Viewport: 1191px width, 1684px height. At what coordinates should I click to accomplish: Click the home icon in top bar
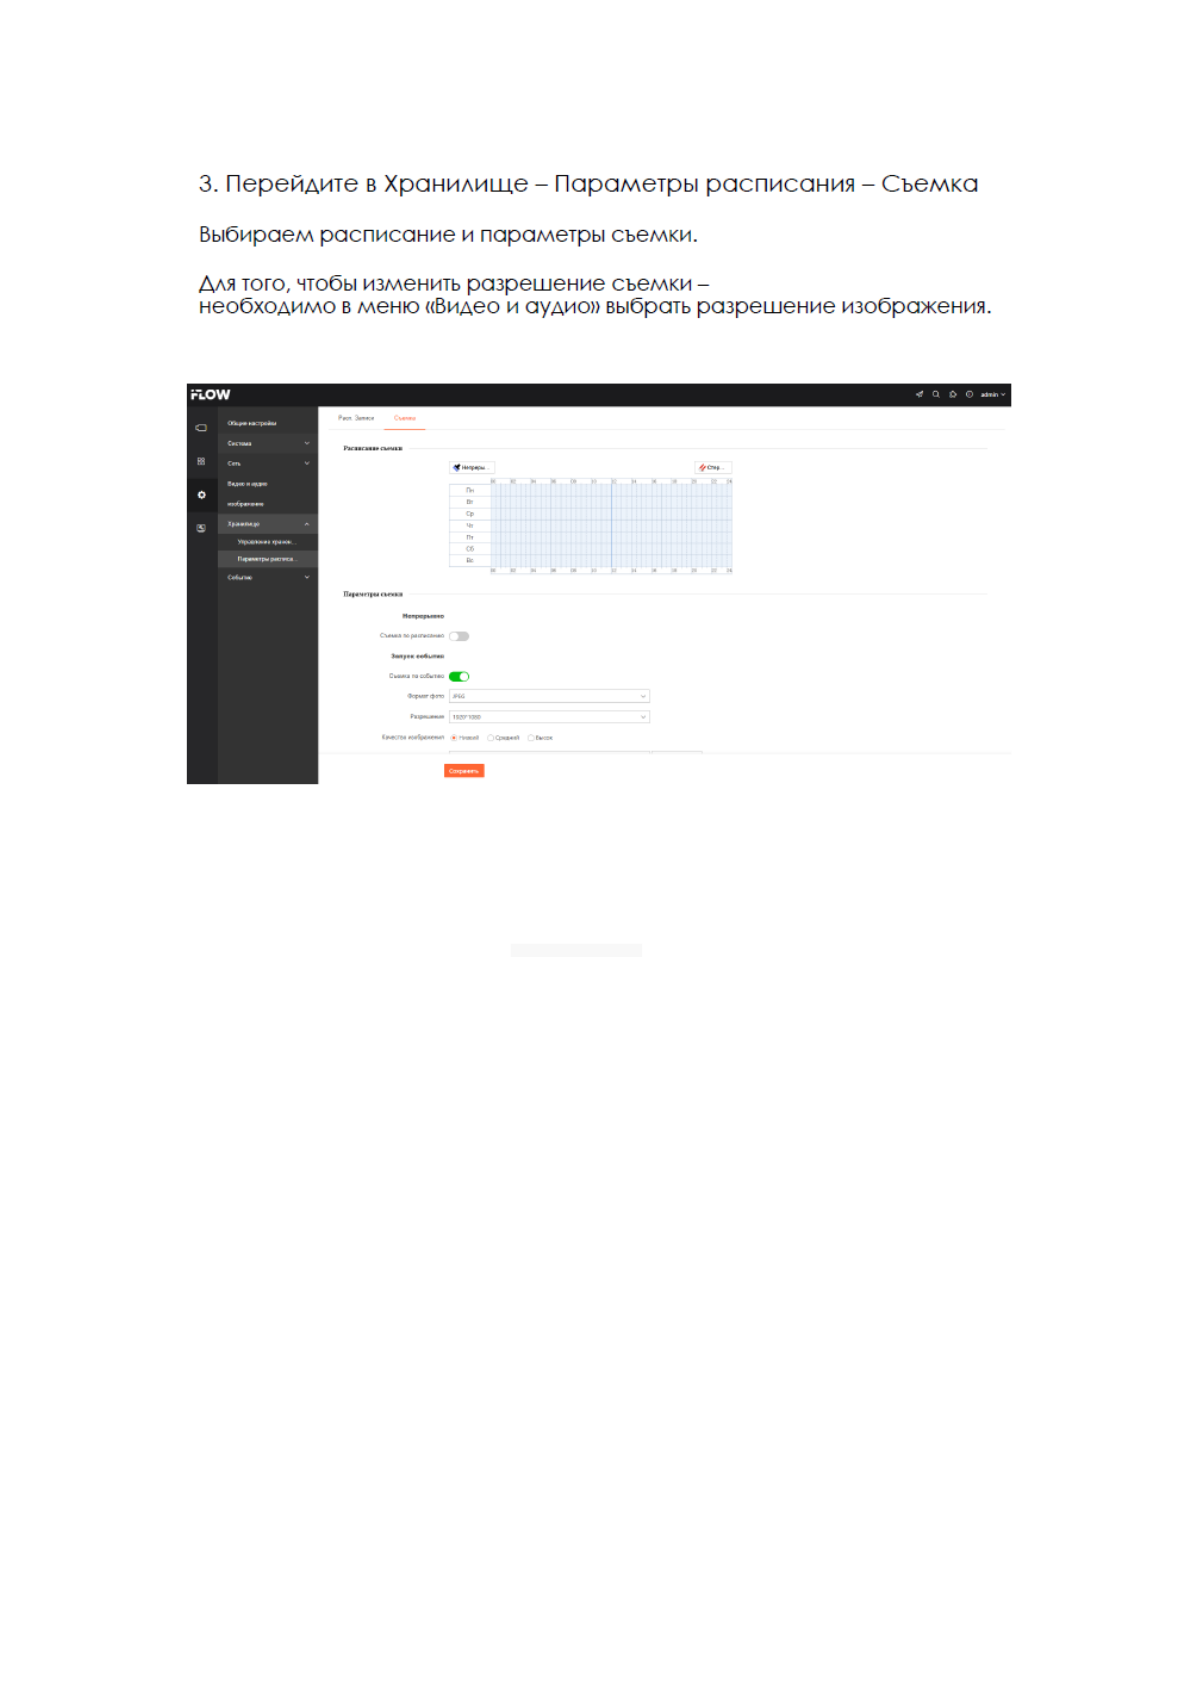point(953,394)
